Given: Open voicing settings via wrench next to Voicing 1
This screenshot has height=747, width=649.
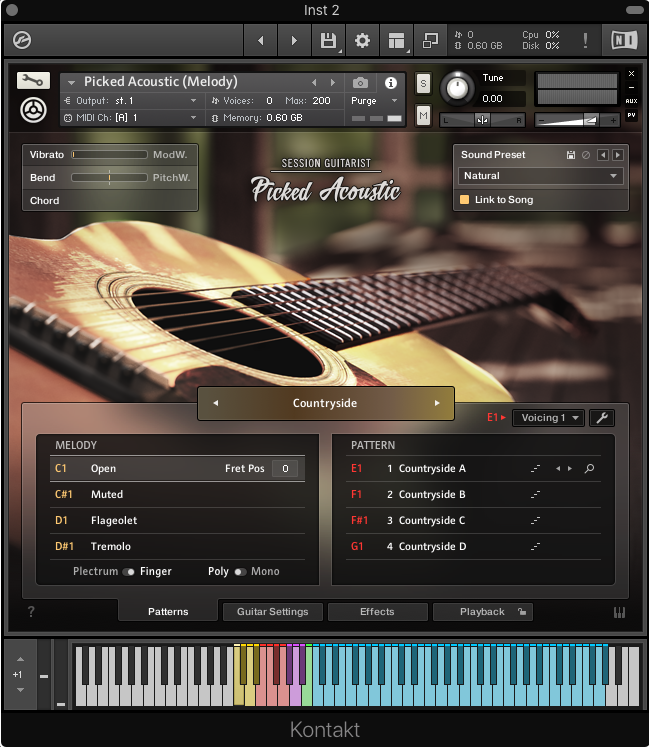Looking at the screenshot, I should tap(602, 418).
